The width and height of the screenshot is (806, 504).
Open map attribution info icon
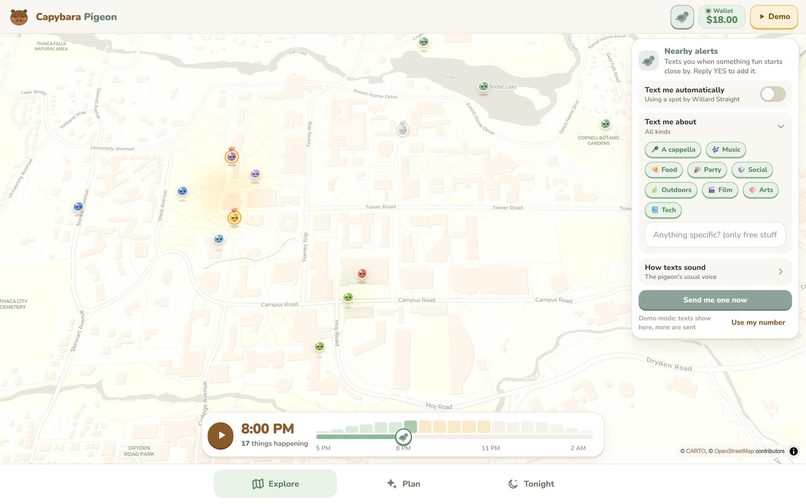[x=794, y=451]
